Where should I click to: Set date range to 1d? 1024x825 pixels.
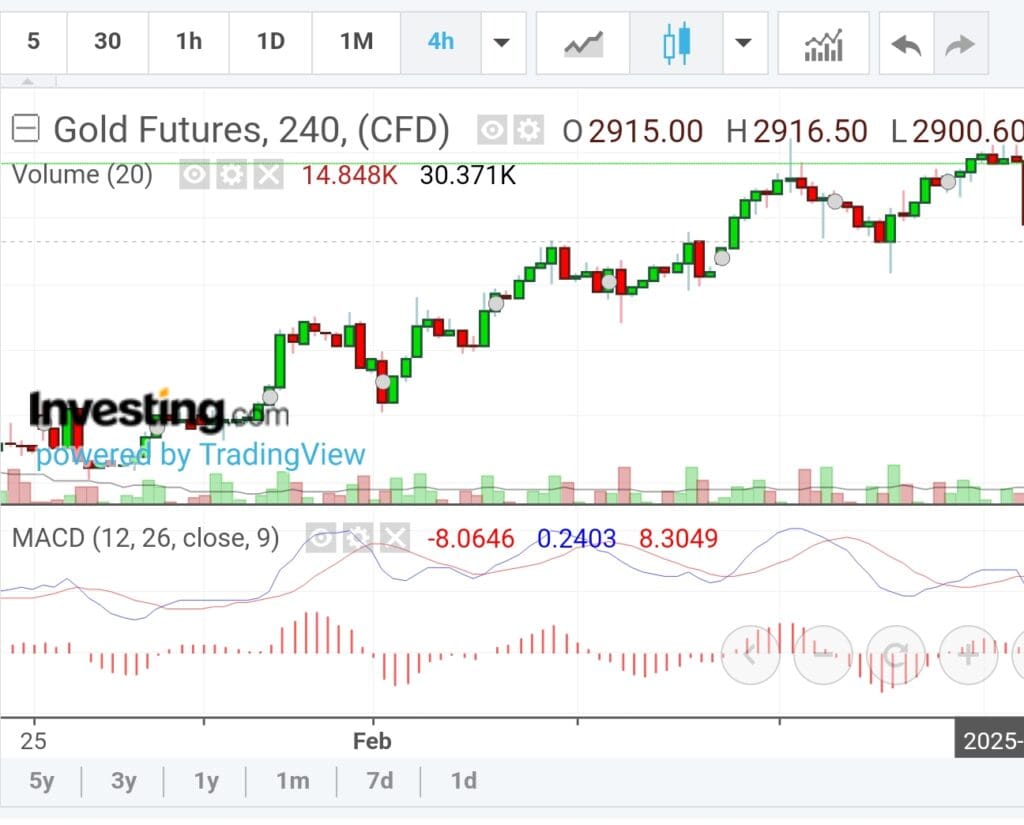(464, 781)
